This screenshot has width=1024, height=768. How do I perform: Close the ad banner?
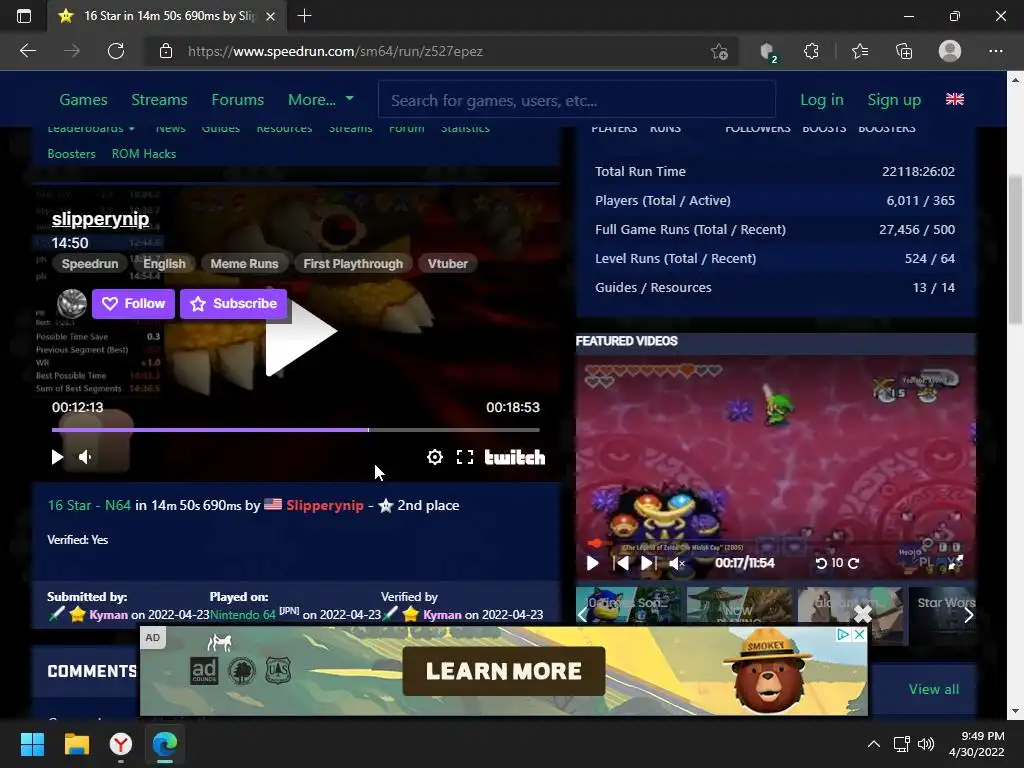click(x=860, y=634)
